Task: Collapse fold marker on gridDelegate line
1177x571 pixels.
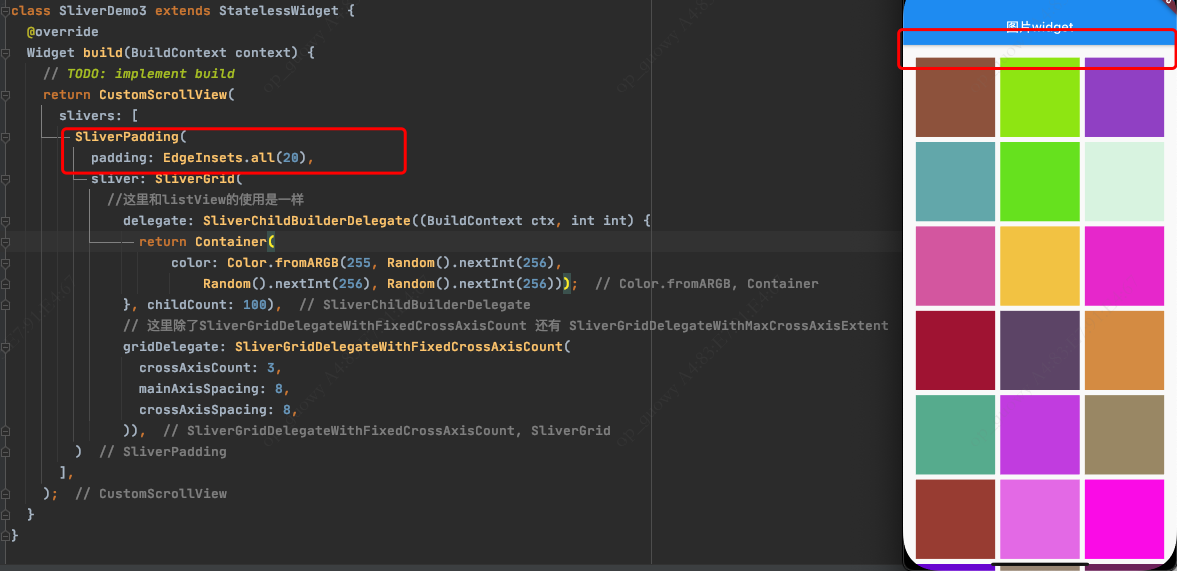Action: click(5, 347)
